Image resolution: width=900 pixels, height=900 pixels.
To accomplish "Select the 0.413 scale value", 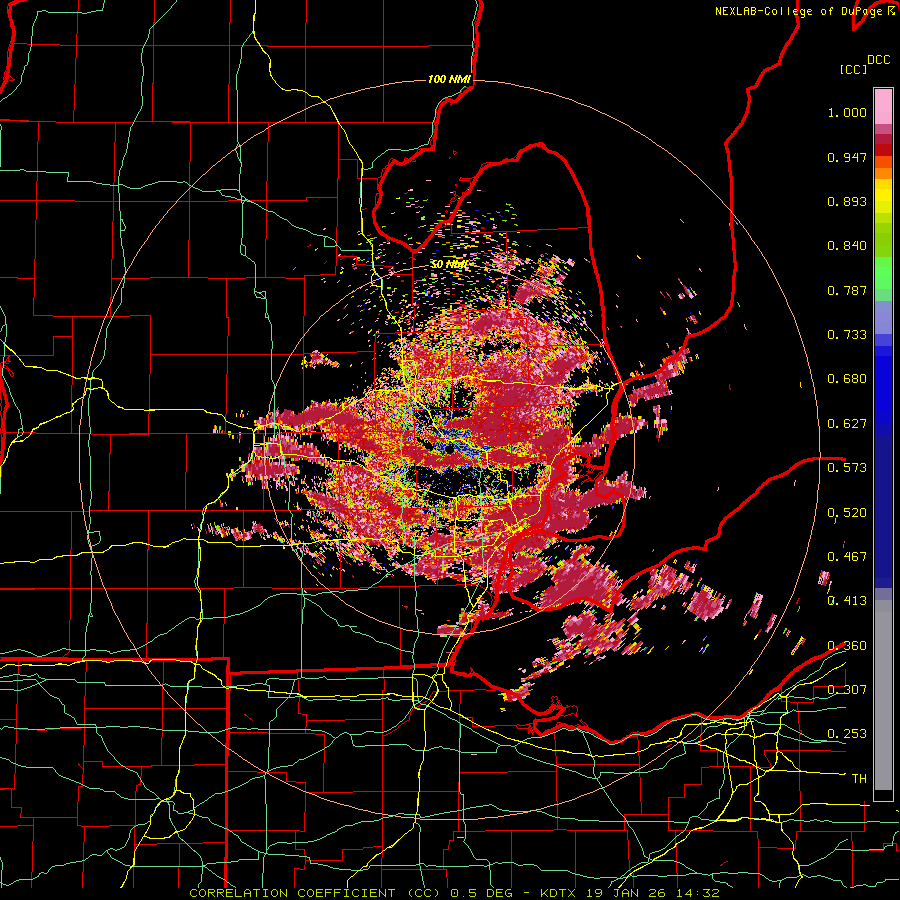I will click(x=847, y=601).
